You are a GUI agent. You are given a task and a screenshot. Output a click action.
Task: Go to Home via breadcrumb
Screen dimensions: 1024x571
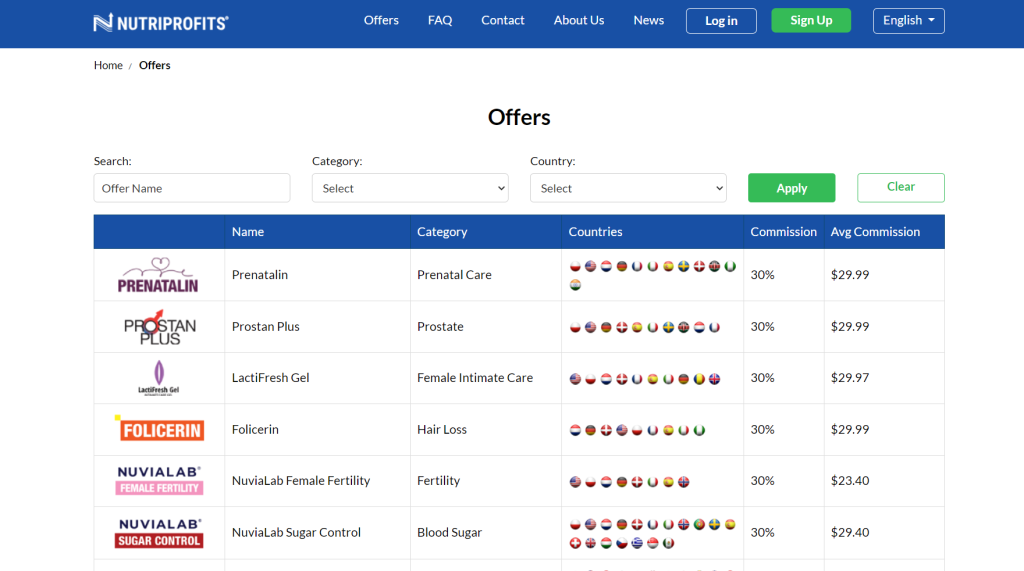[x=108, y=65]
